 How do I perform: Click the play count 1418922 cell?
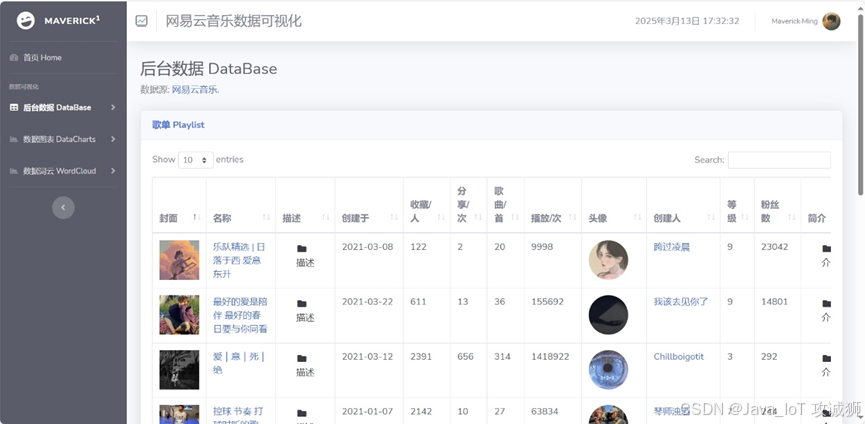tap(550, 357)
